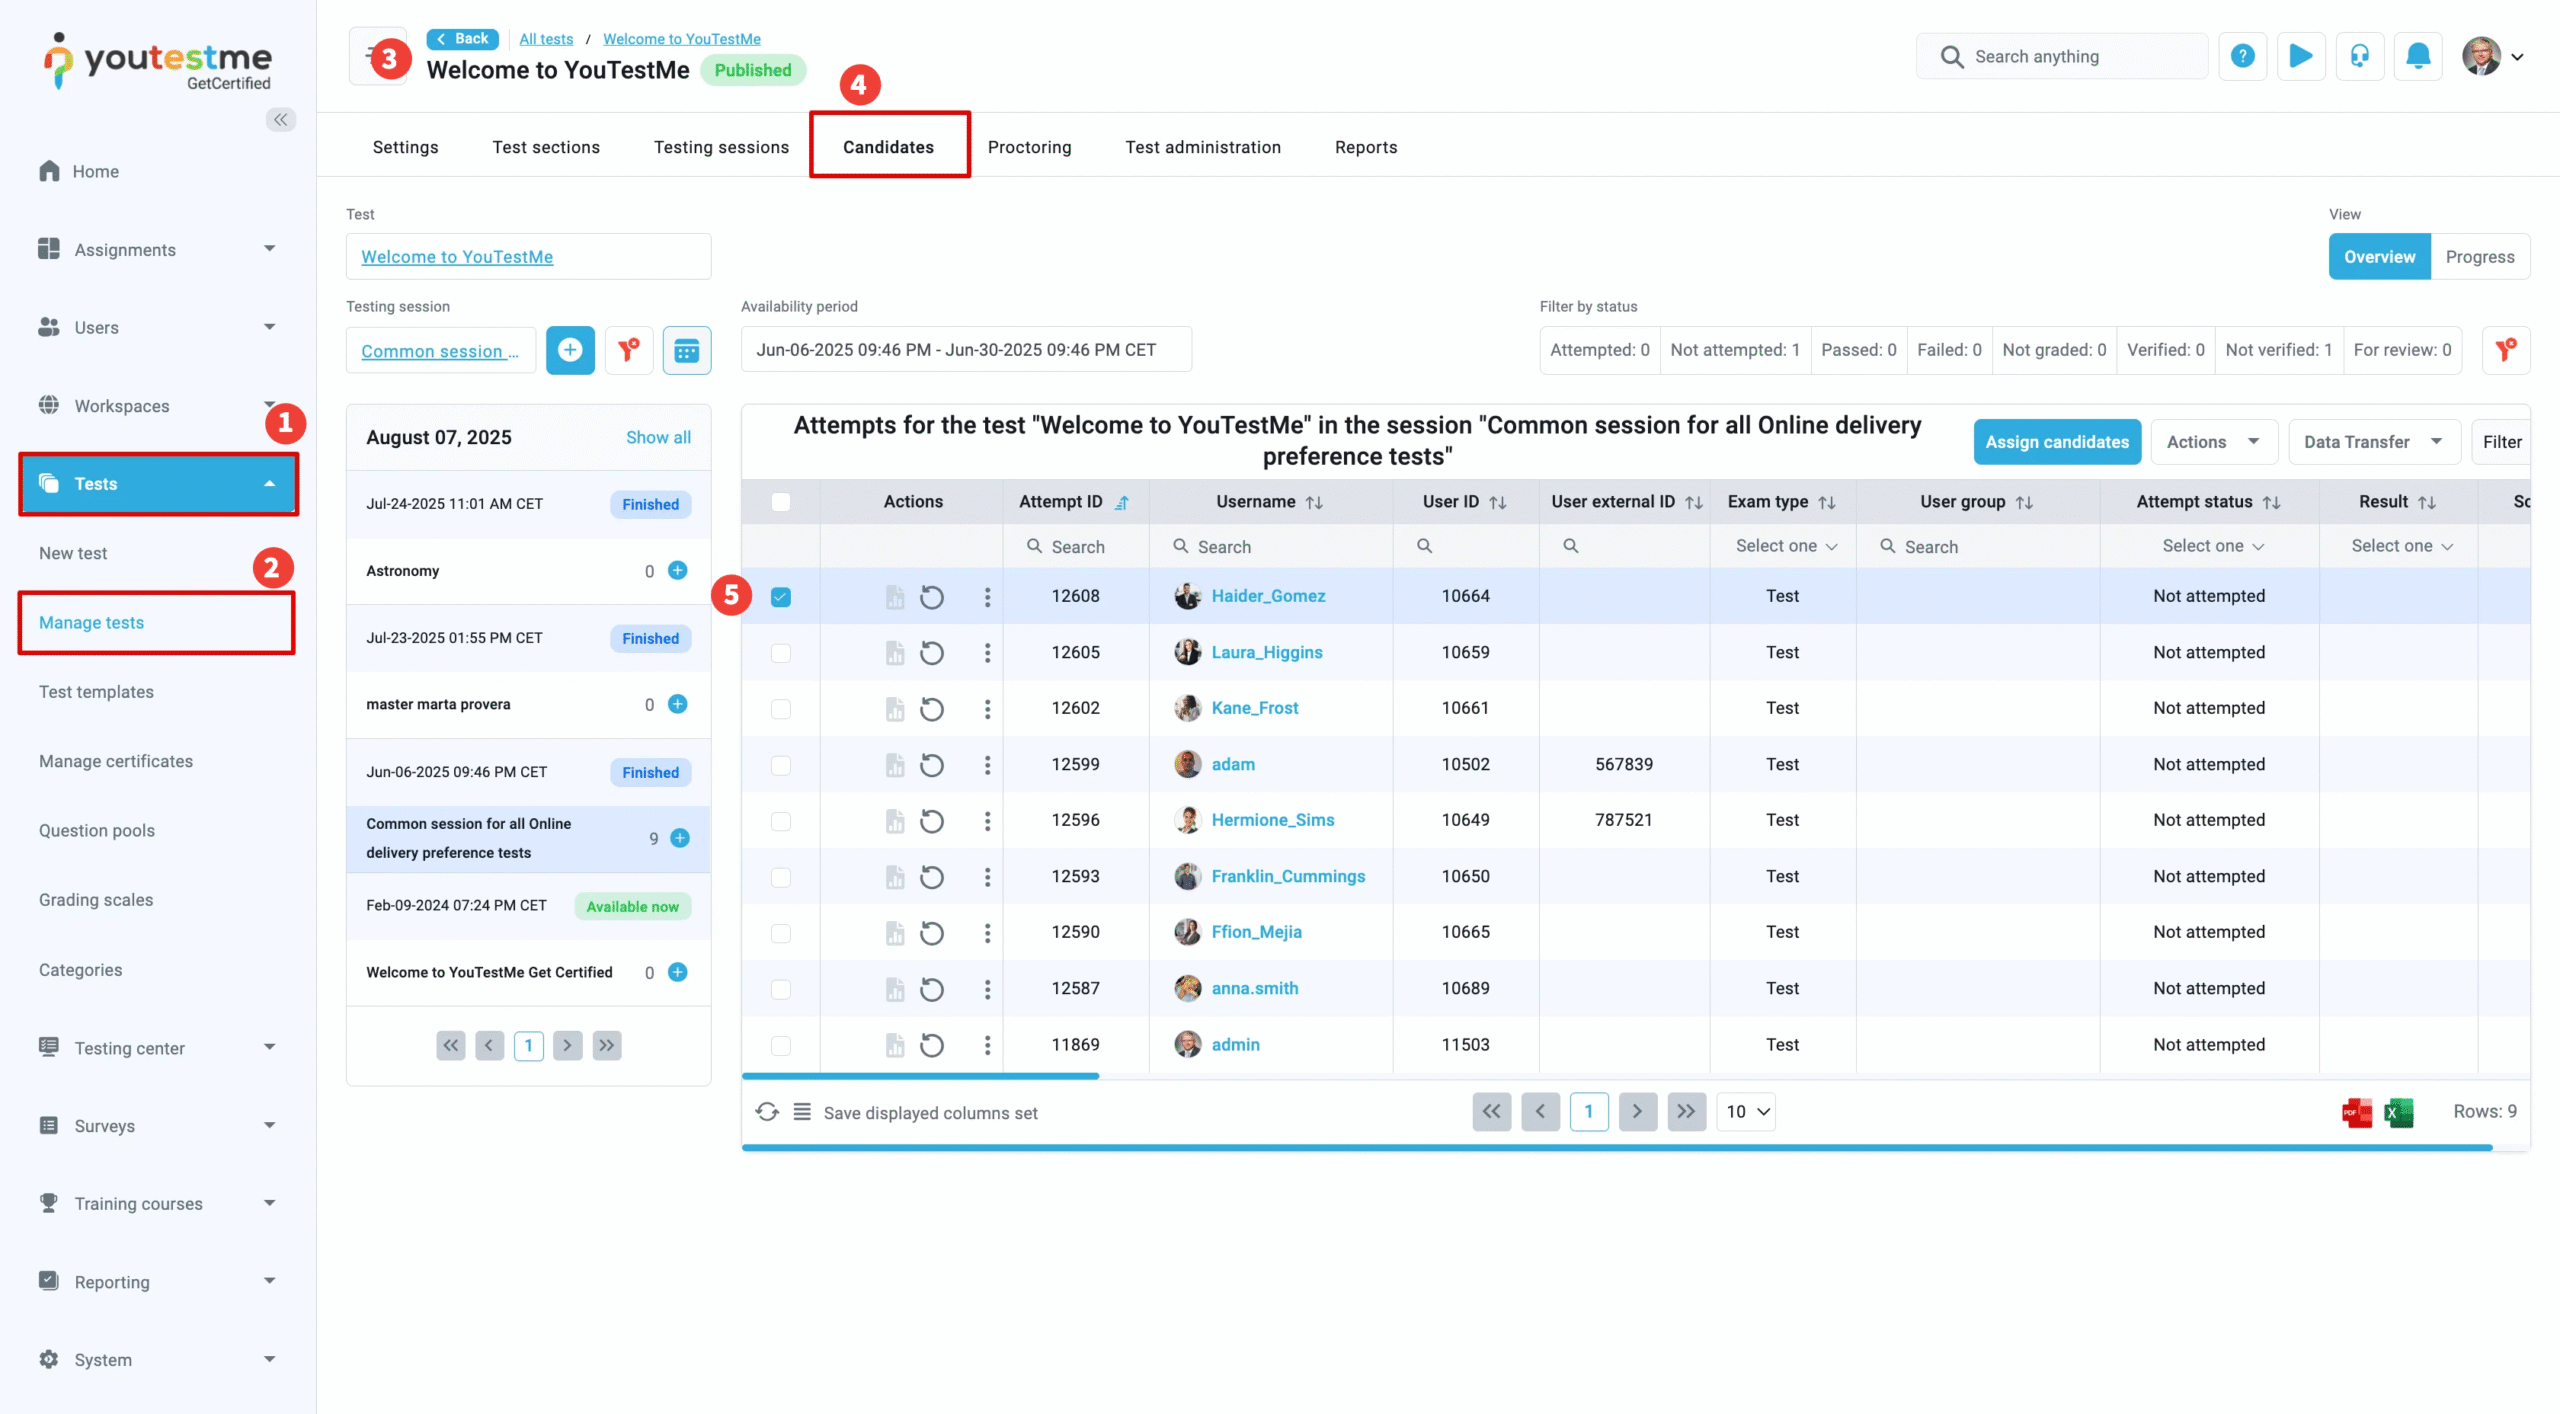
Task: Click plus icon next to master marta provera
Action: [678, 704]
